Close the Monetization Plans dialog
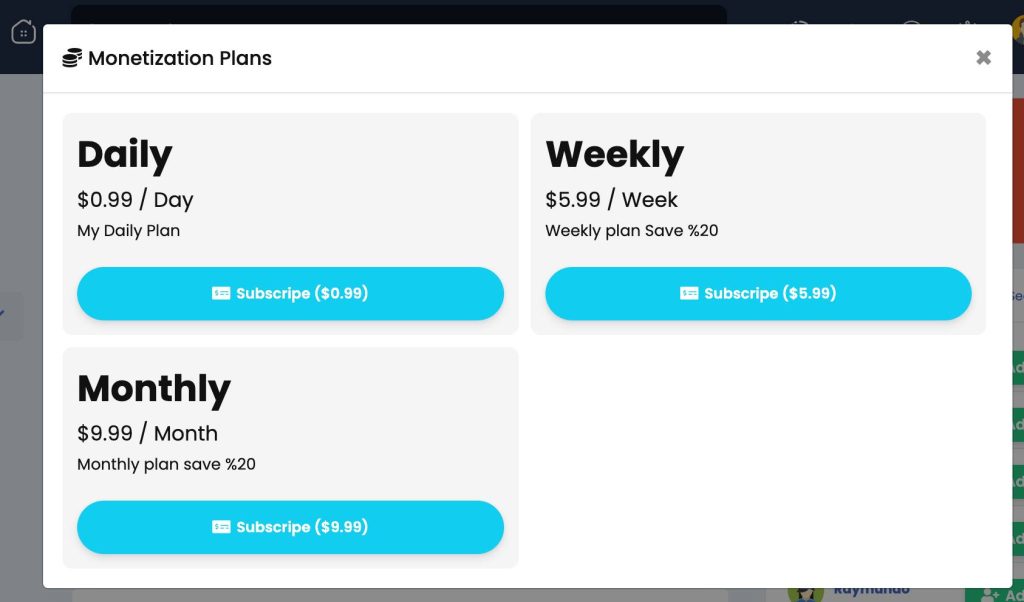 983,58
